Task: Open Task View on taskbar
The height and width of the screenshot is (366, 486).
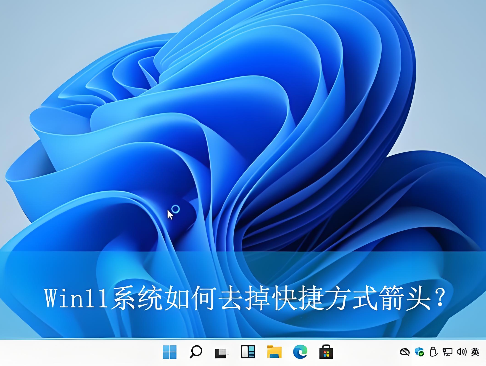Action: point(221,353)
